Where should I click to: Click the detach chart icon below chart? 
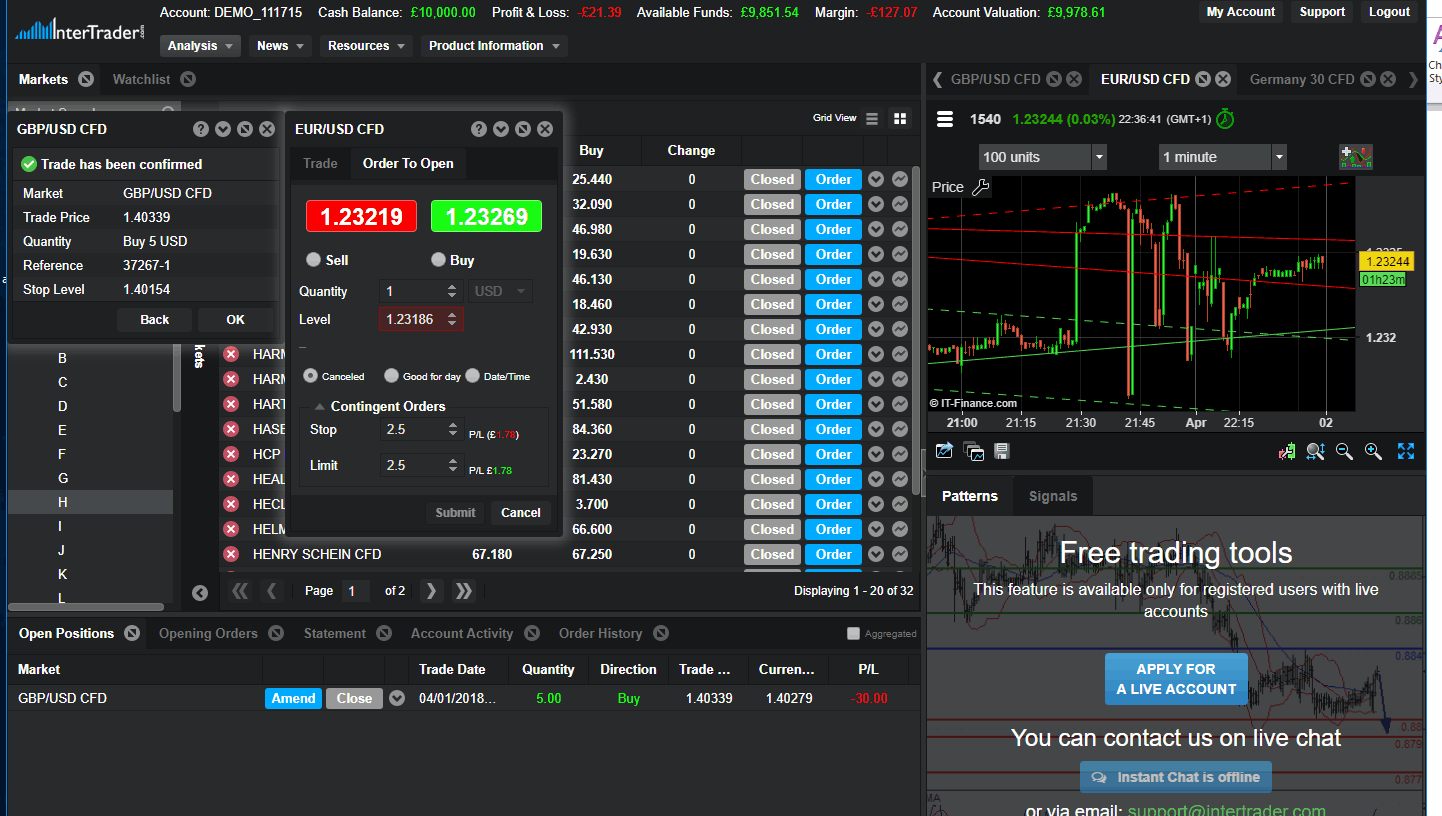point(944,451)
